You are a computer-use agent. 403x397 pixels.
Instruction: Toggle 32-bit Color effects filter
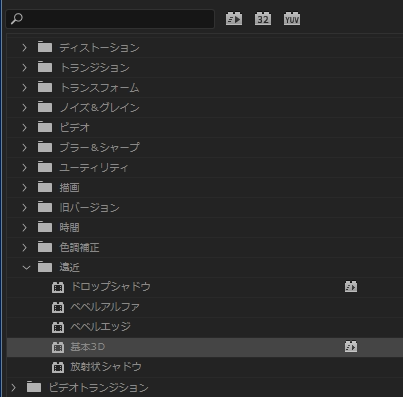coord(263,19)
